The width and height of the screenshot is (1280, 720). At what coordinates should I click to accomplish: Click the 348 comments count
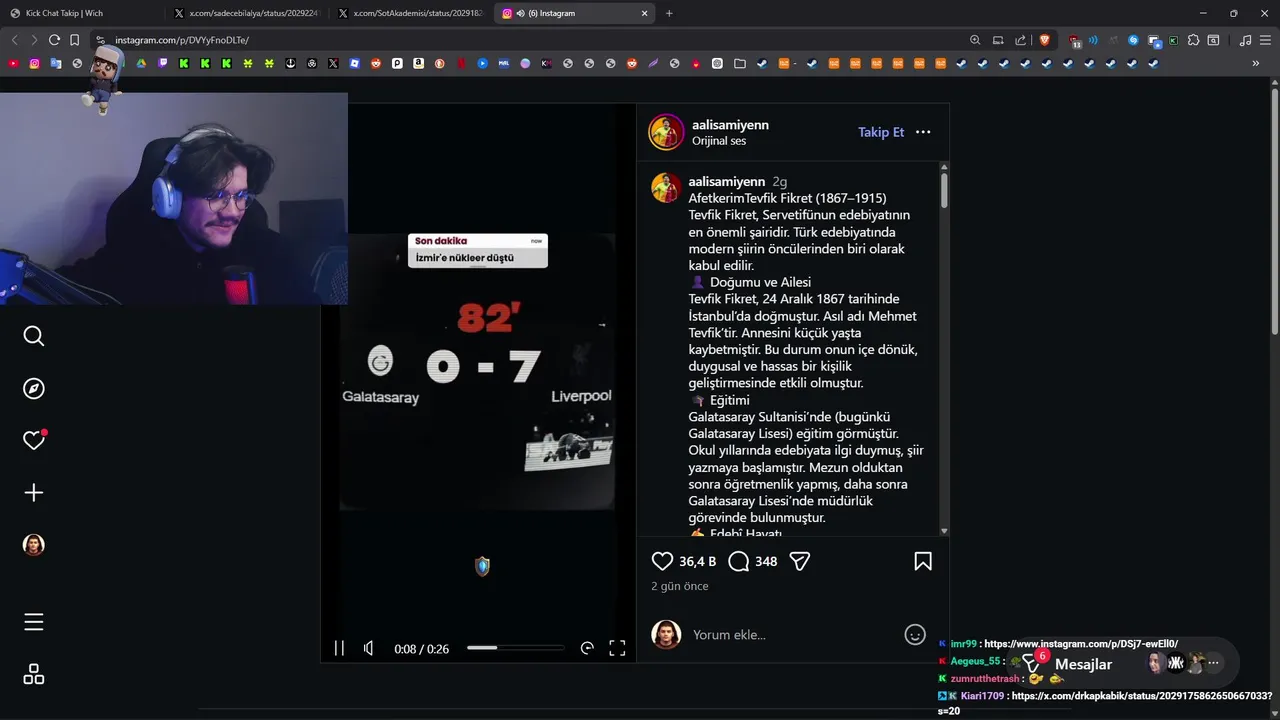click(766, 561)
